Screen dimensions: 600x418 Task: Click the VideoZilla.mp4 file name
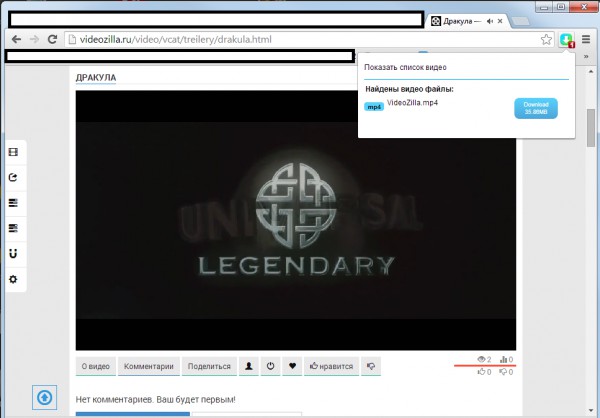pos(412,103)
